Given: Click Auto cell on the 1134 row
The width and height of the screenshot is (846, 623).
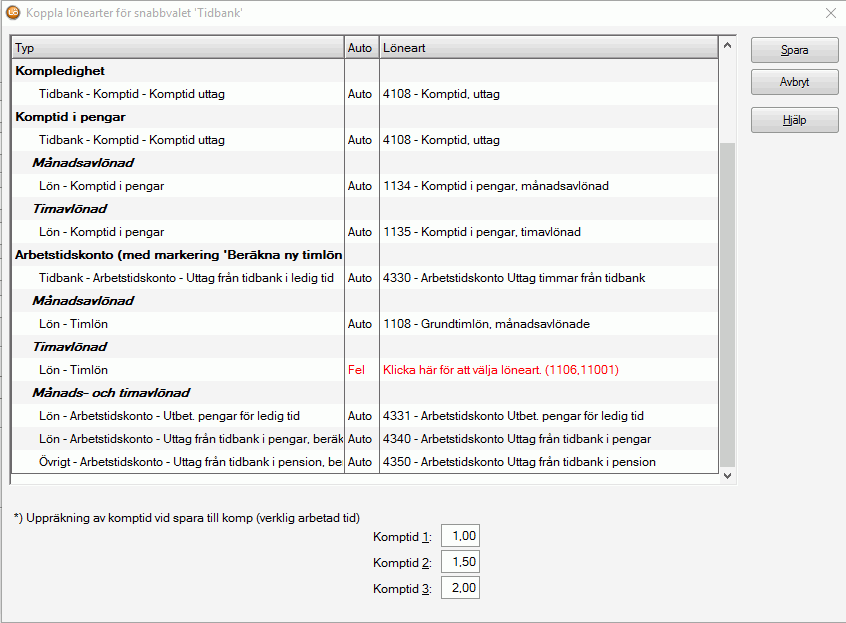Looking at the screenshot, I should pos(360,186).
